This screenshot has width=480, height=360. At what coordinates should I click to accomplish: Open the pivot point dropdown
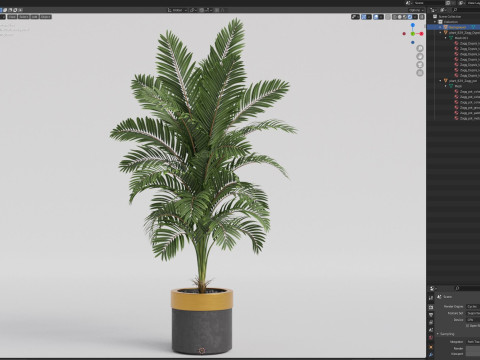tap(193, 10)
